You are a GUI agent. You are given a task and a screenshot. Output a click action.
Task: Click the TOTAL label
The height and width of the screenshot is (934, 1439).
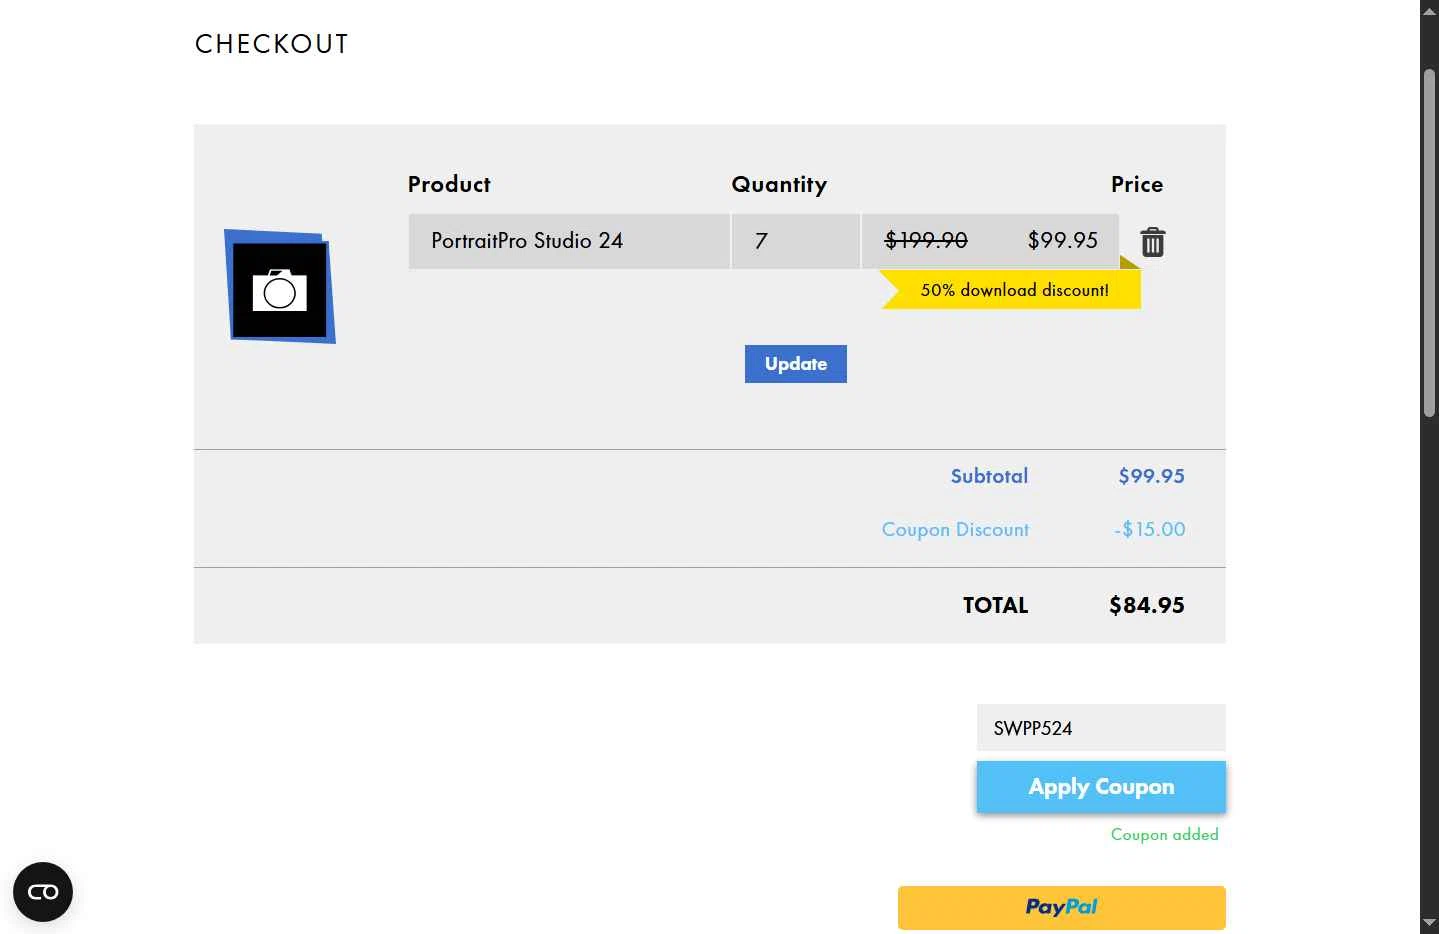pos(995,606)
